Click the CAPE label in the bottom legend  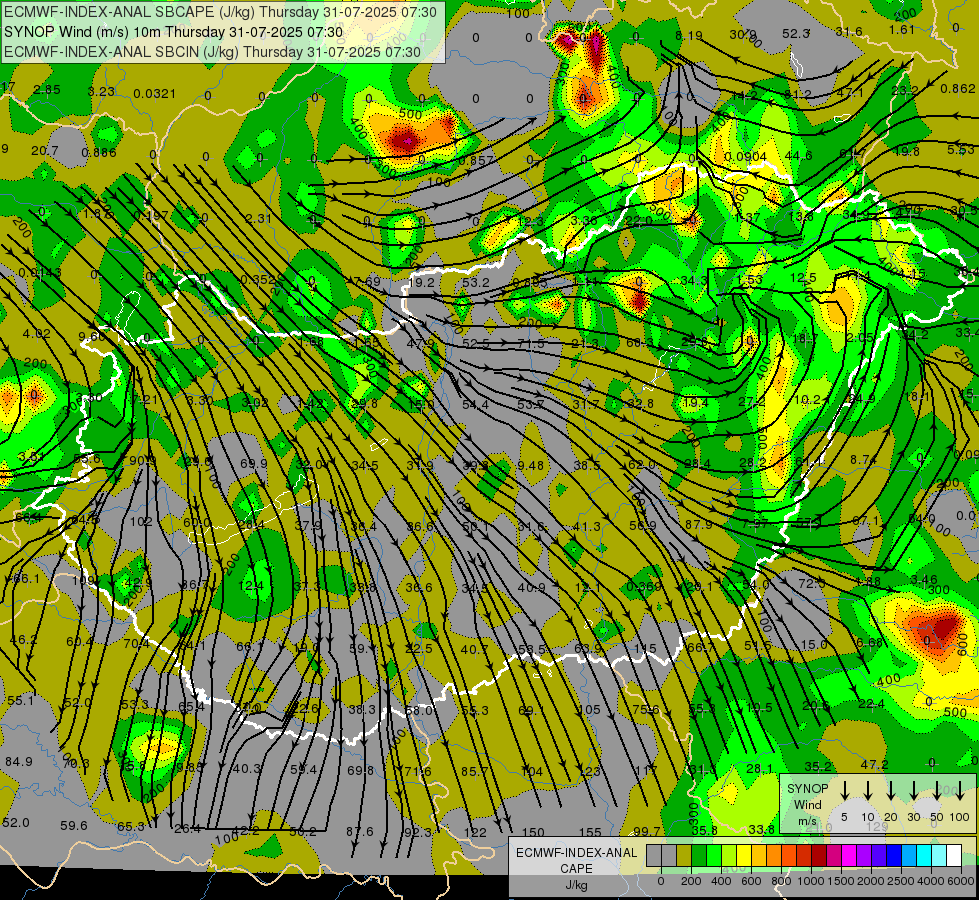click(576, 869)
